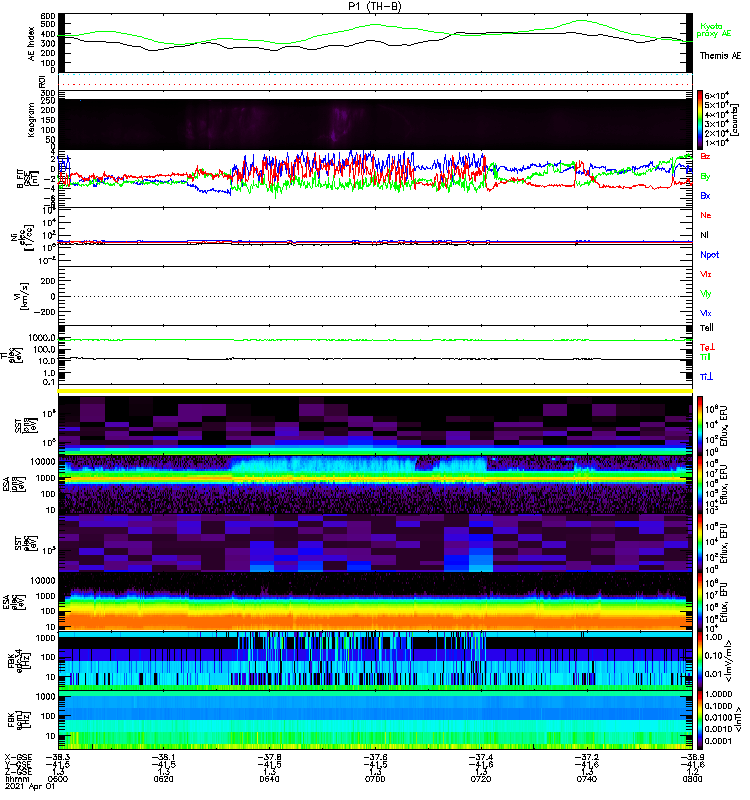750x800 pixels.
Task: Click the magnetic field B_FIT plot panel
Action: coord(375,179)
